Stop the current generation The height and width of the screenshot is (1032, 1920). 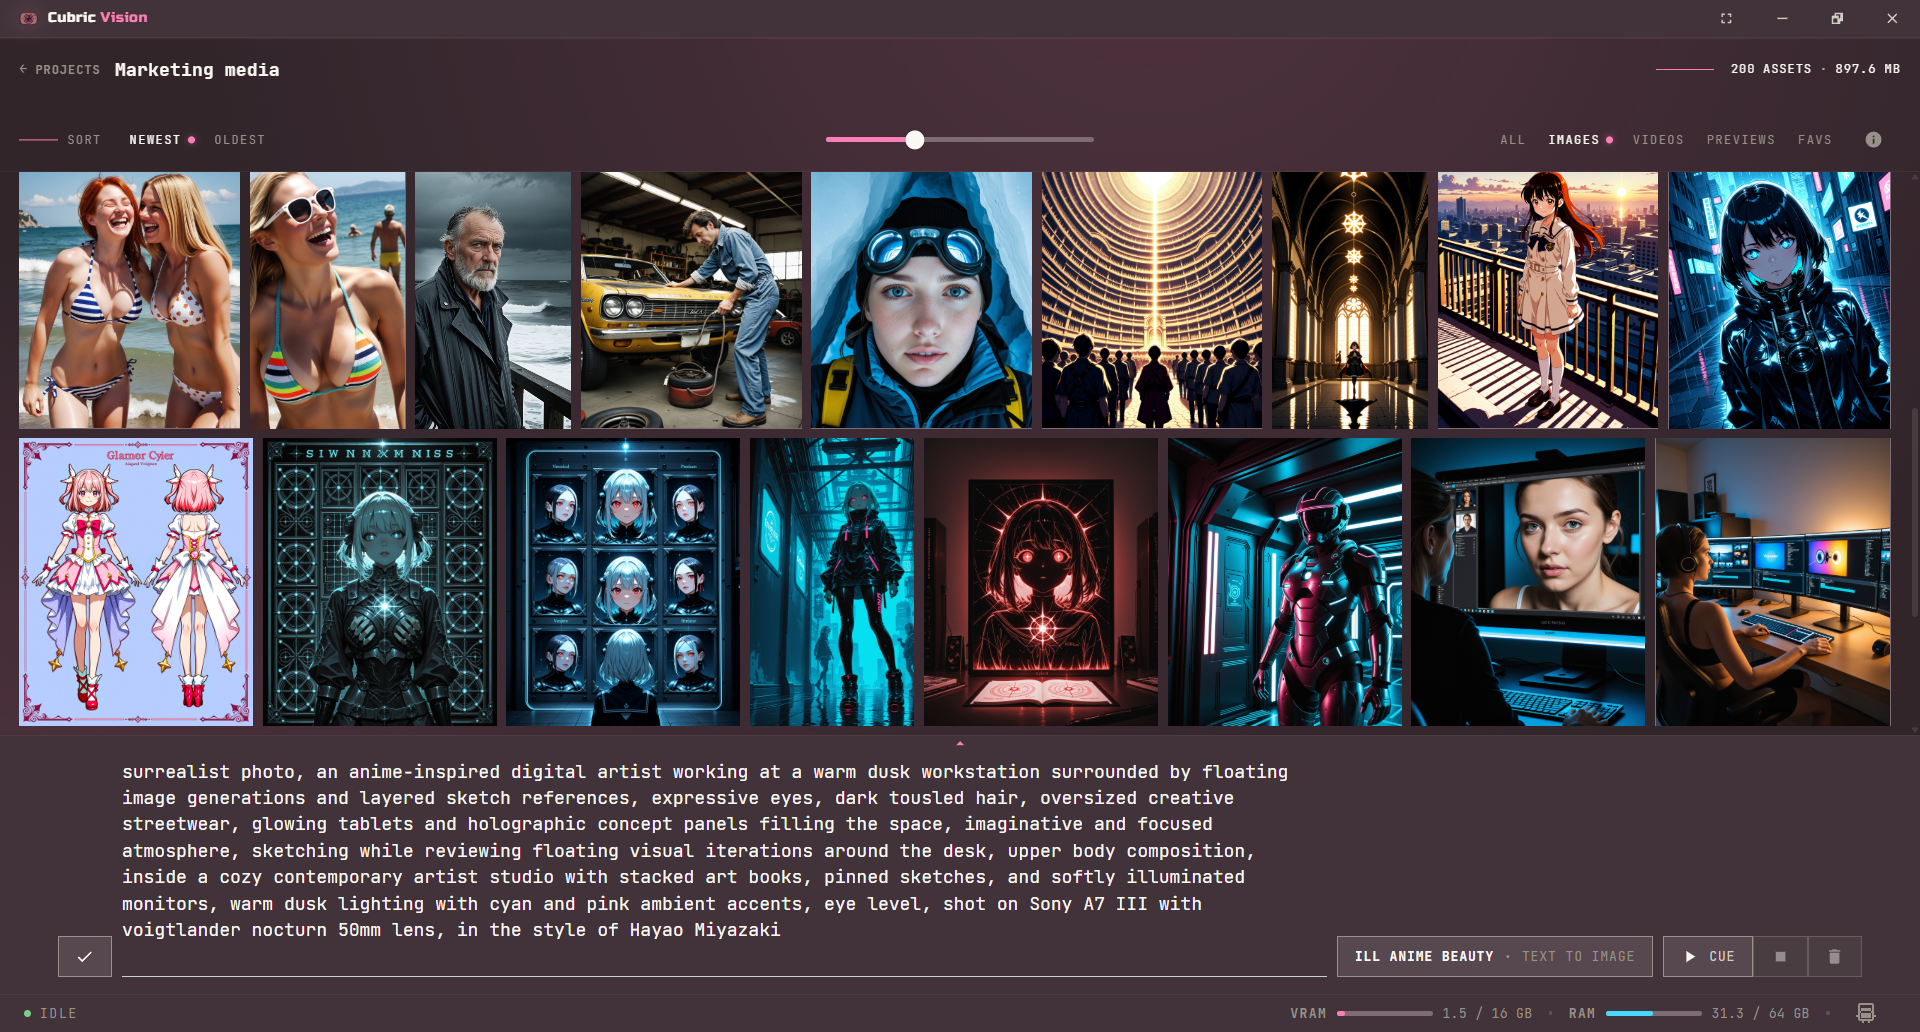point(1780,956)
